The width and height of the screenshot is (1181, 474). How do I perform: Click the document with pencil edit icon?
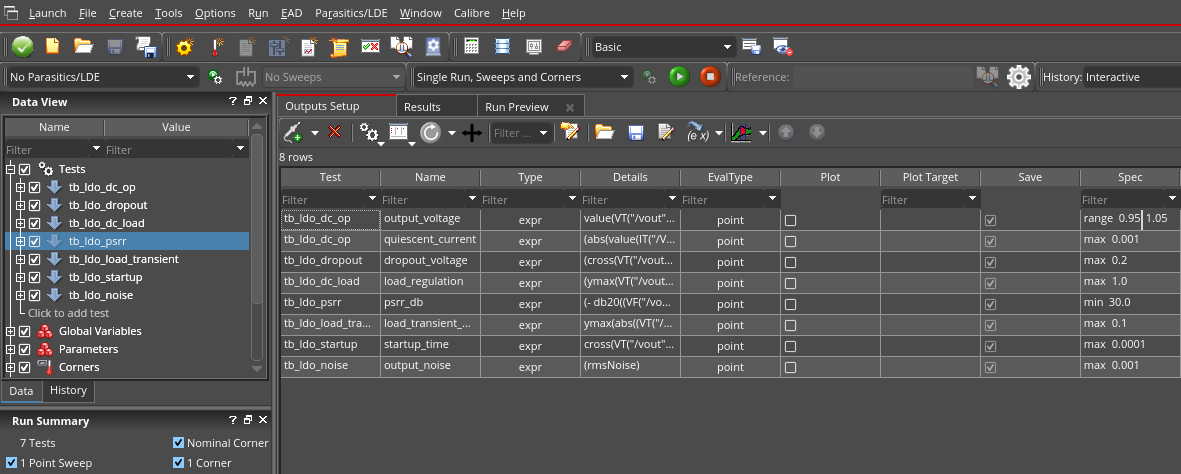(x=666, y=133)
